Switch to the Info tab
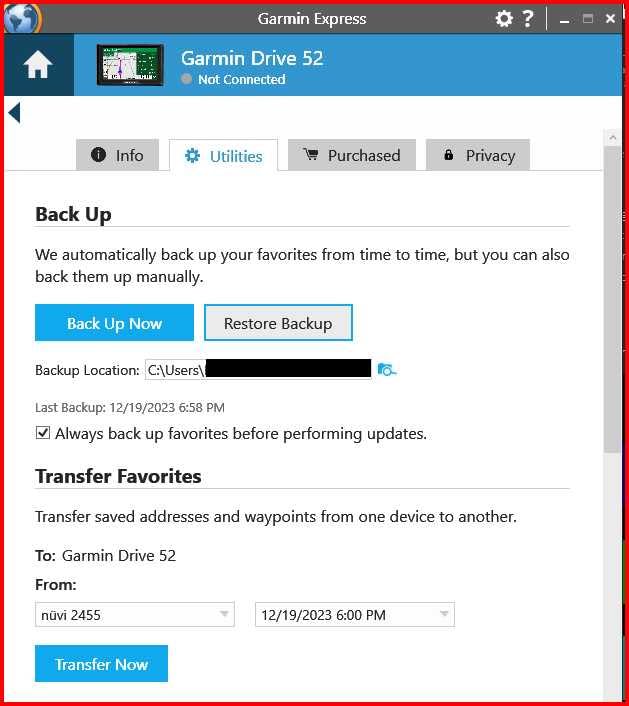This screenshot has height=706, width=629. 118,155
